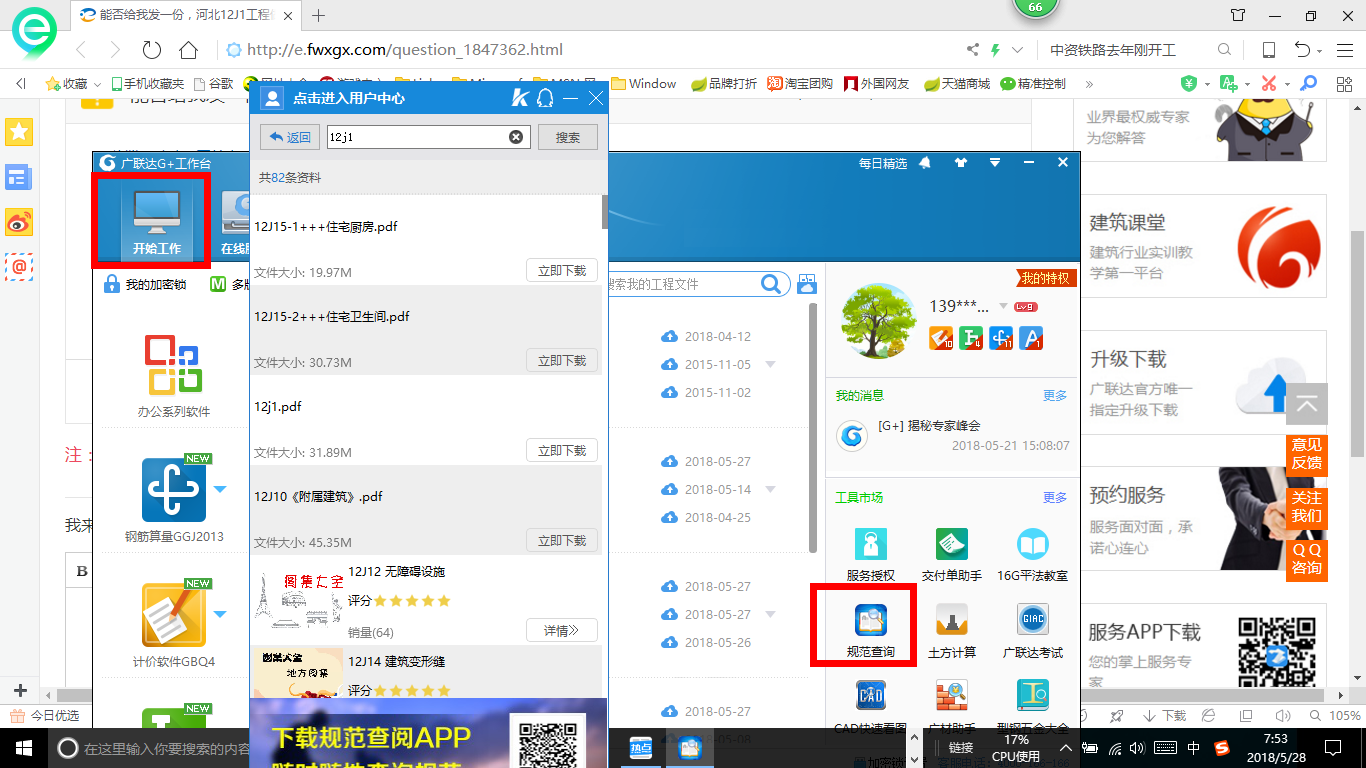Click the 搜索 button next to 12j1
1366x768 pixels.
568,137
